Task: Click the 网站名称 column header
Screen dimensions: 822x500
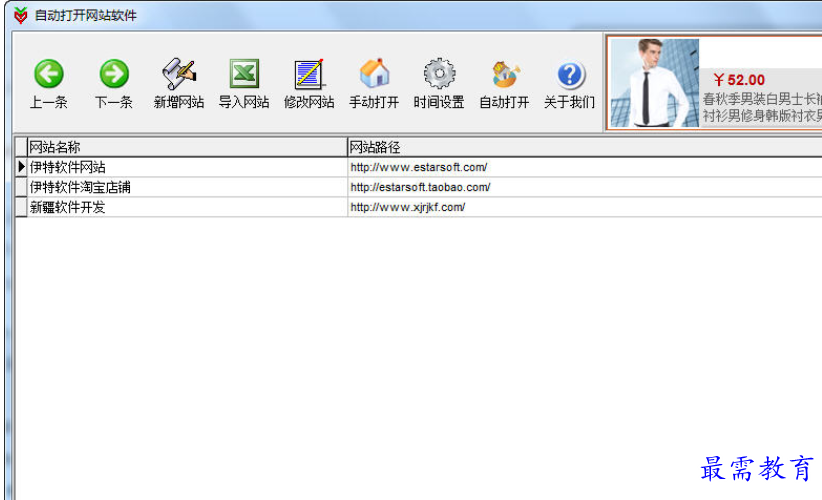Action: click(x=187, y=147)
